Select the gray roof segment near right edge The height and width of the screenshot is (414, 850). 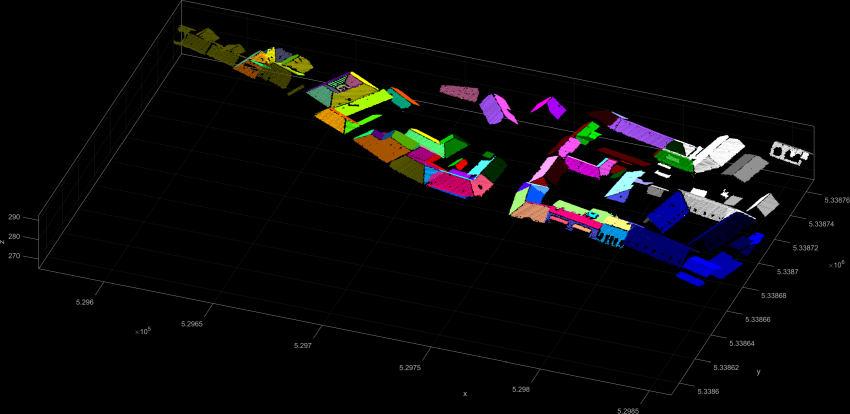745,165
